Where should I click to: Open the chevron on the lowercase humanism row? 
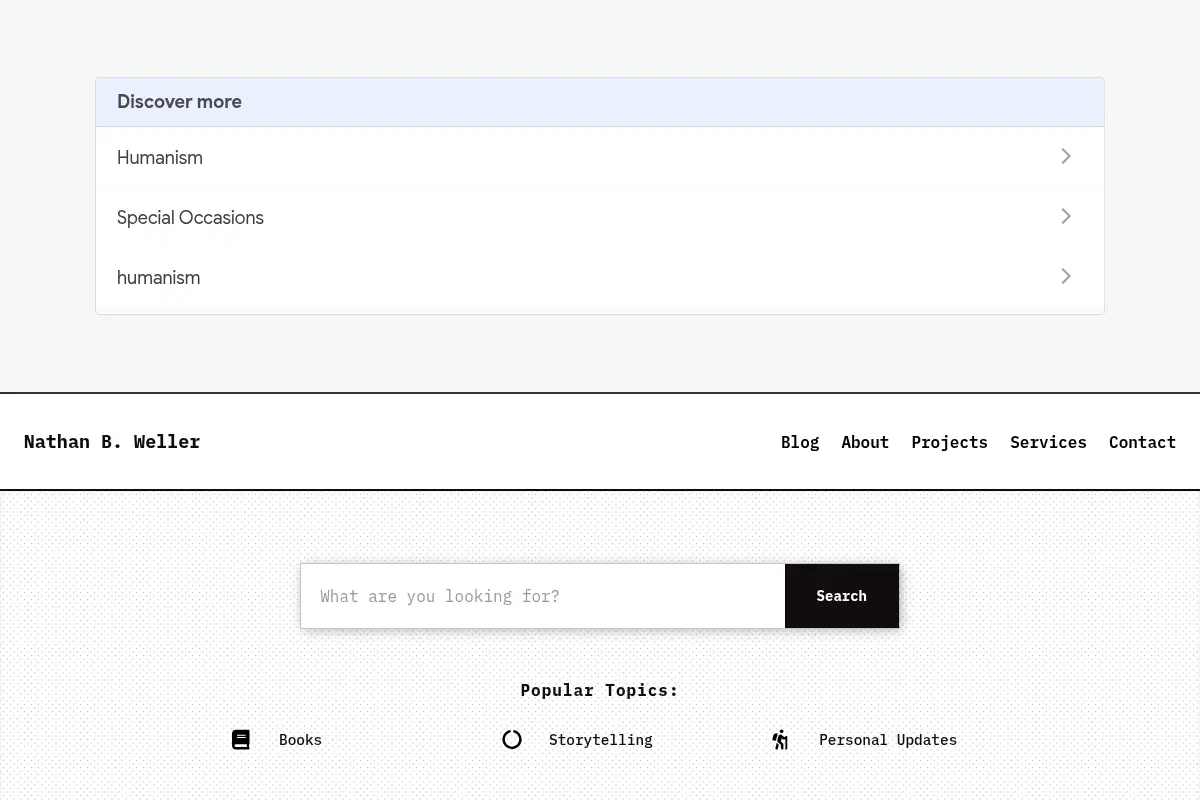[x=1066, y=276]
